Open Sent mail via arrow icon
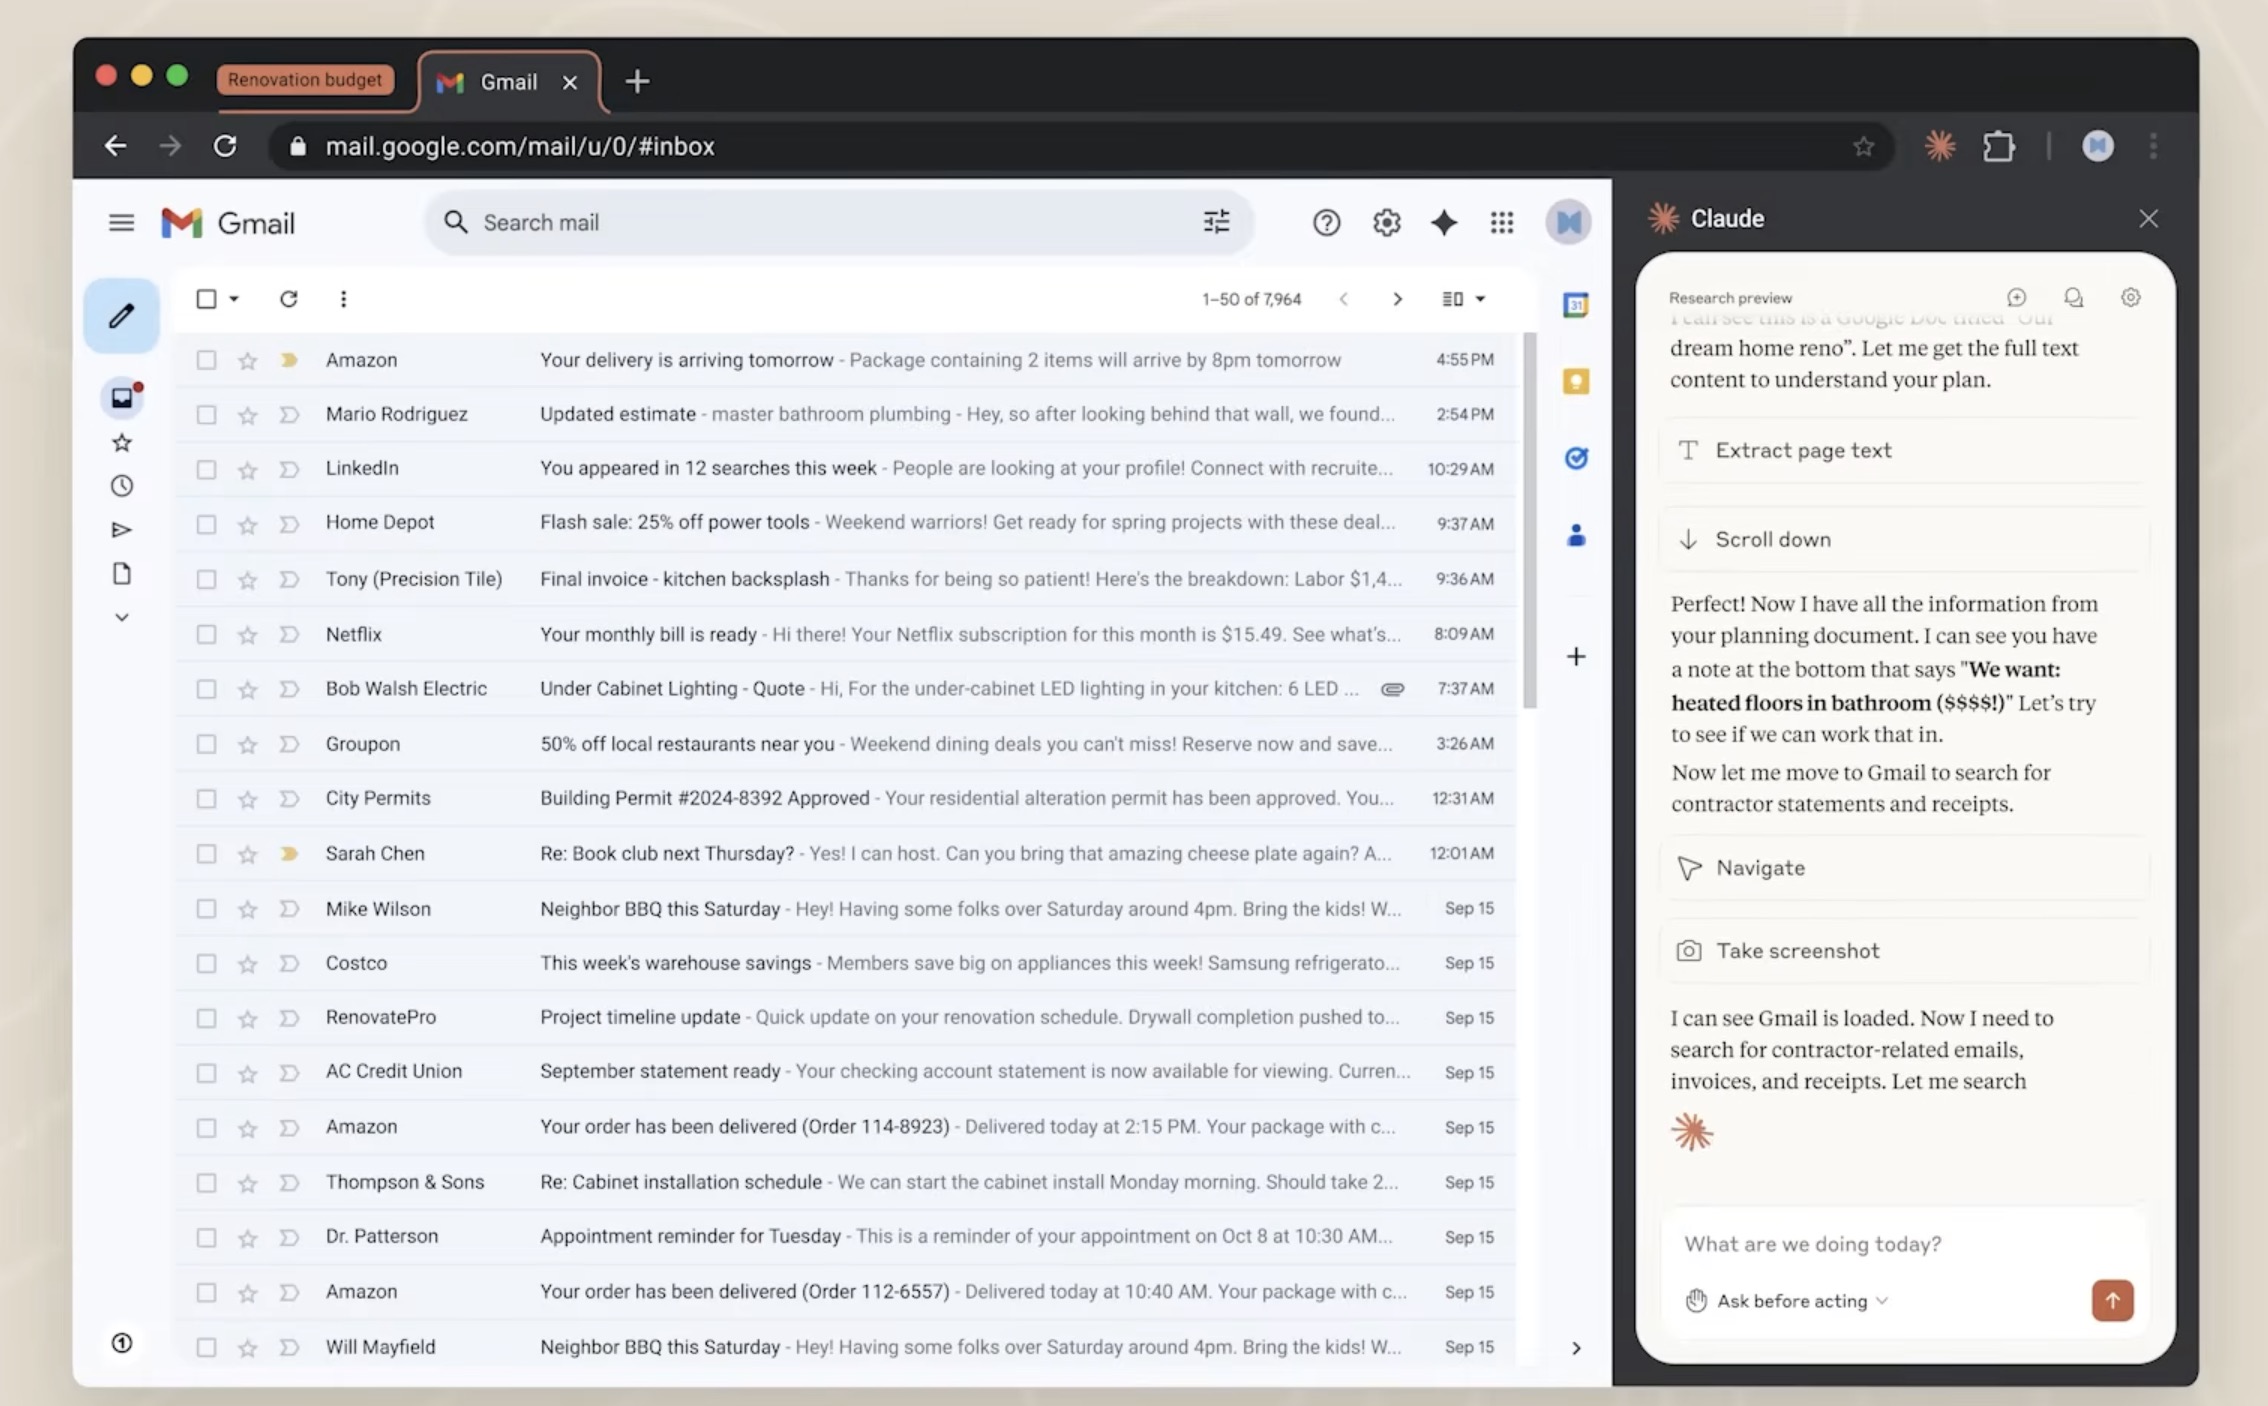This screenshot has width=2268, height=1406. [121, 530]
